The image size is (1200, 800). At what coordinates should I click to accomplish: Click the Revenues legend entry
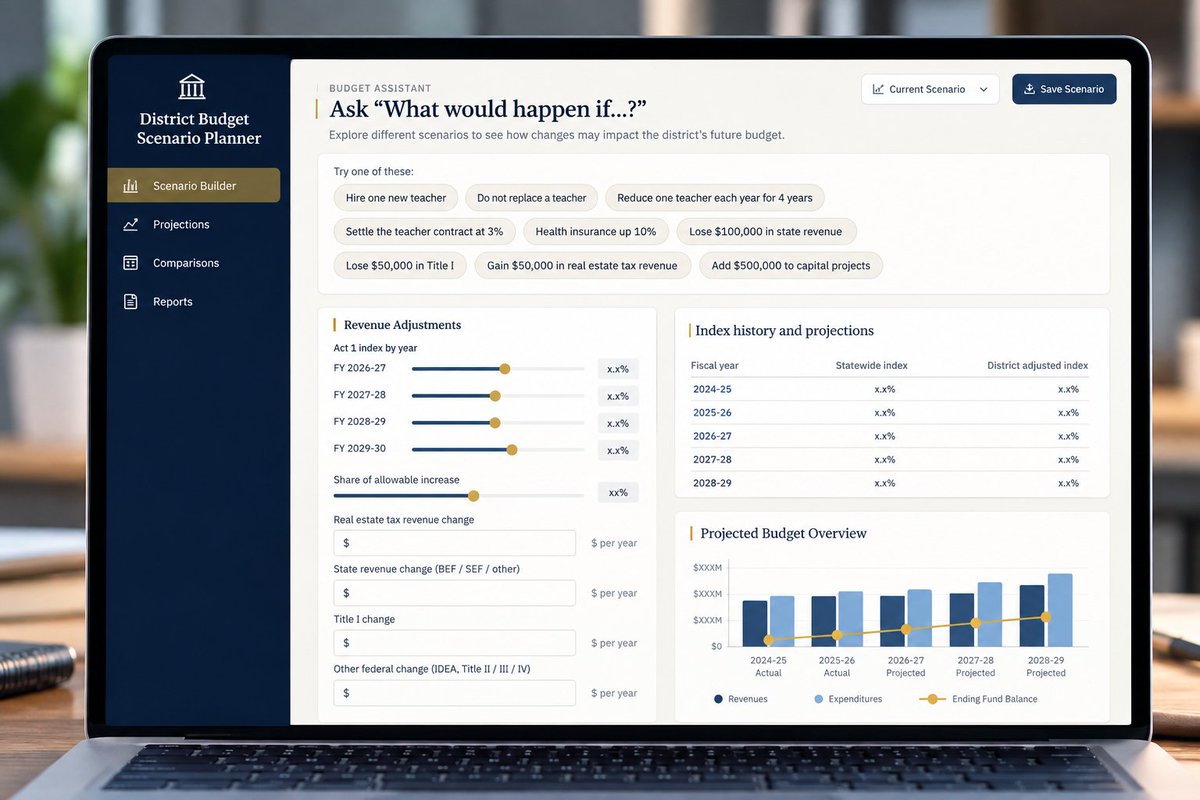click(x=741, y=699)
